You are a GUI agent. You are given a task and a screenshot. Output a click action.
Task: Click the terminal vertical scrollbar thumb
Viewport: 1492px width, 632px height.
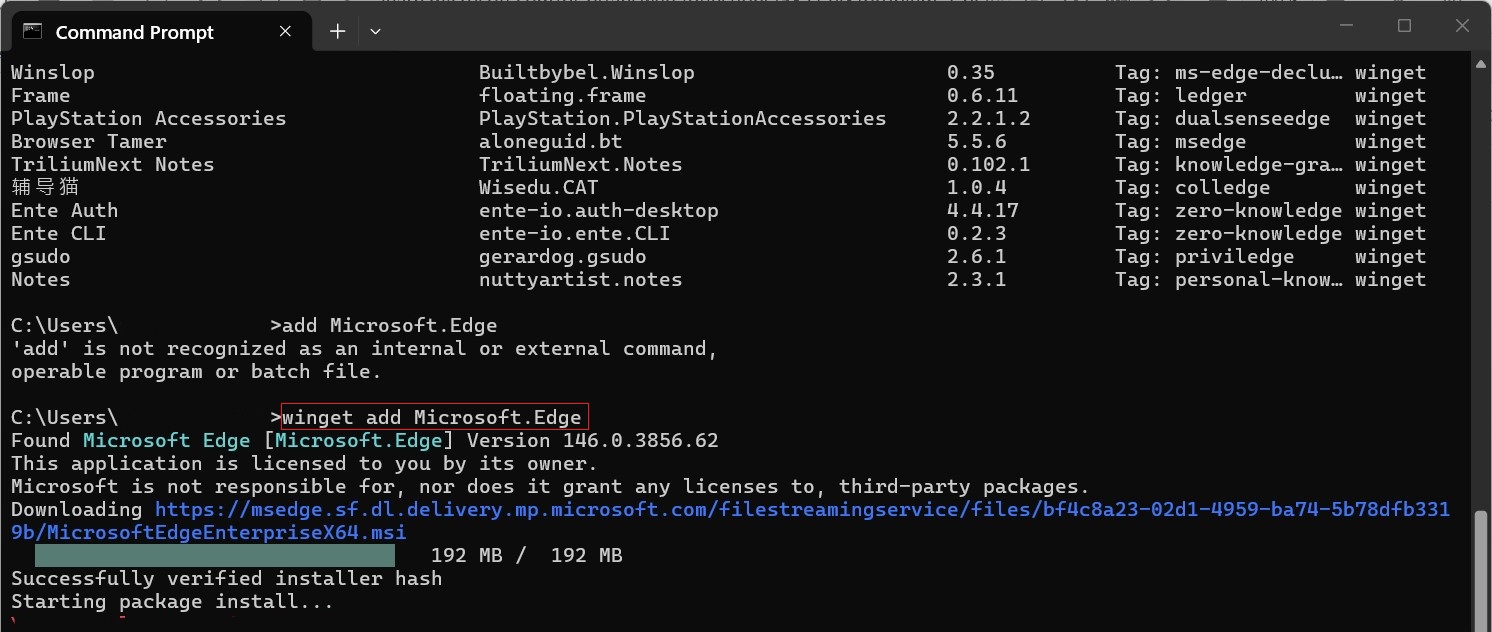click(1482, 573)
